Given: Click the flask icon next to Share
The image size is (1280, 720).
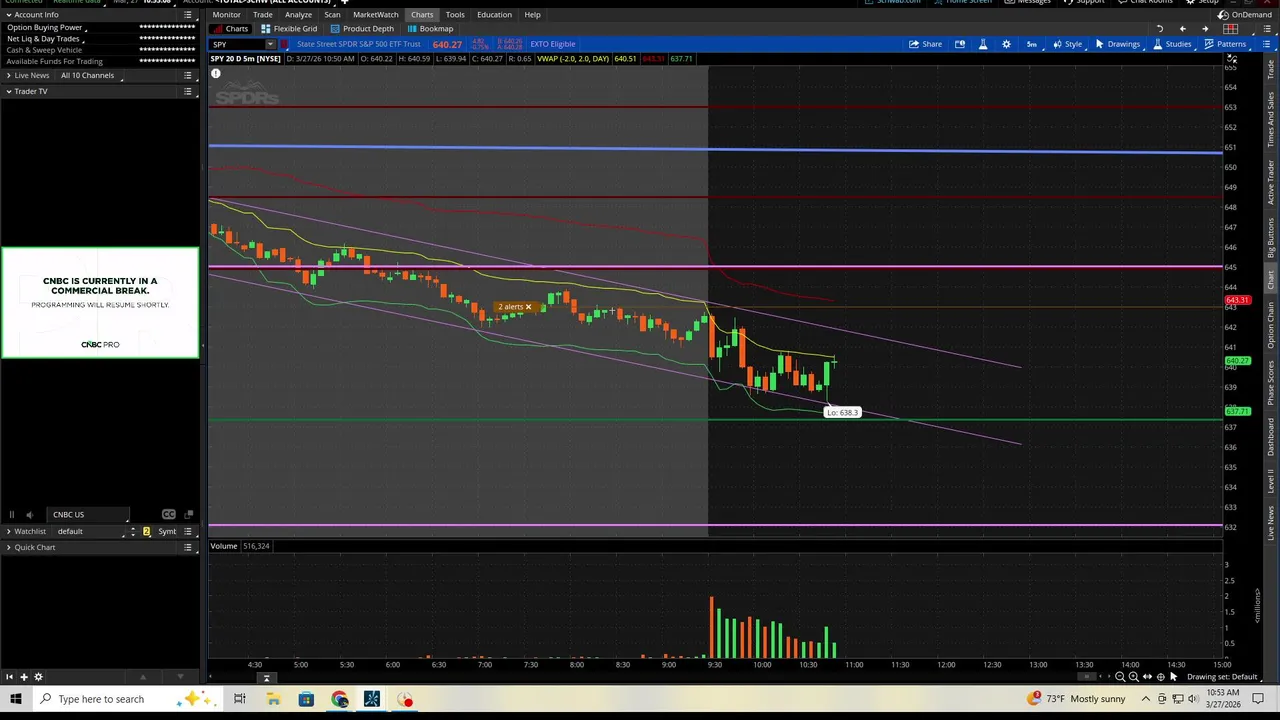Looking at the screenshot, I should click(983, 44).
